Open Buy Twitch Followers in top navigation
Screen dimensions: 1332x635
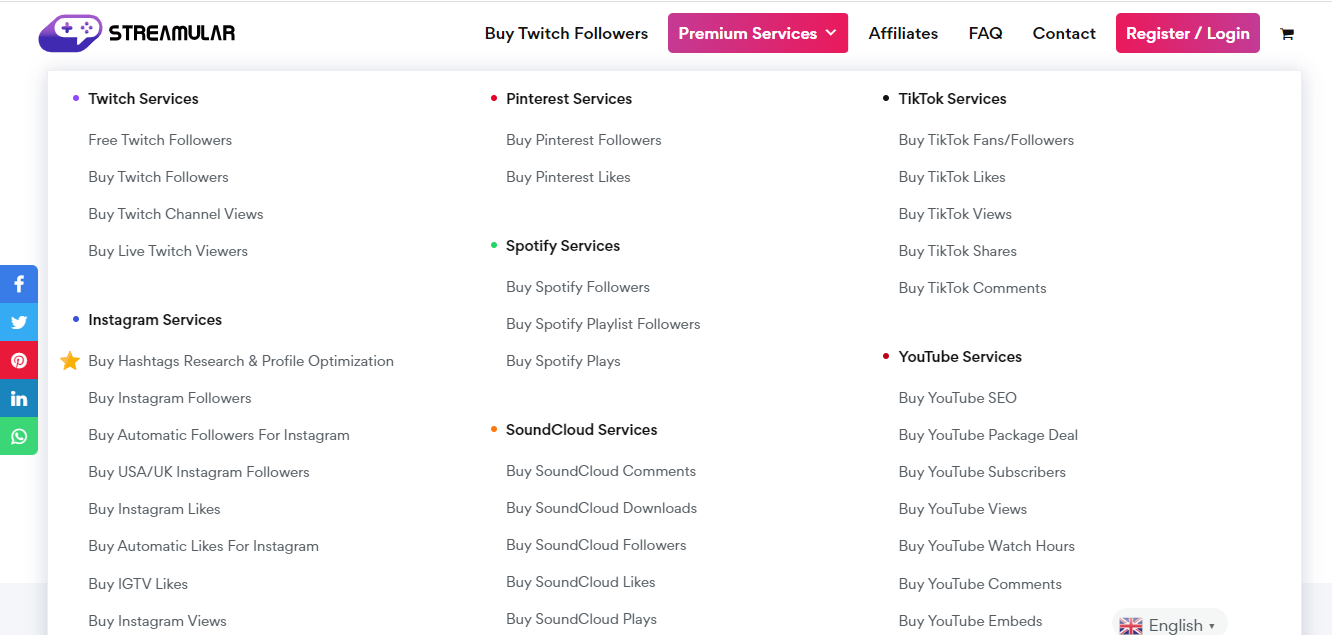pos(566,33)
